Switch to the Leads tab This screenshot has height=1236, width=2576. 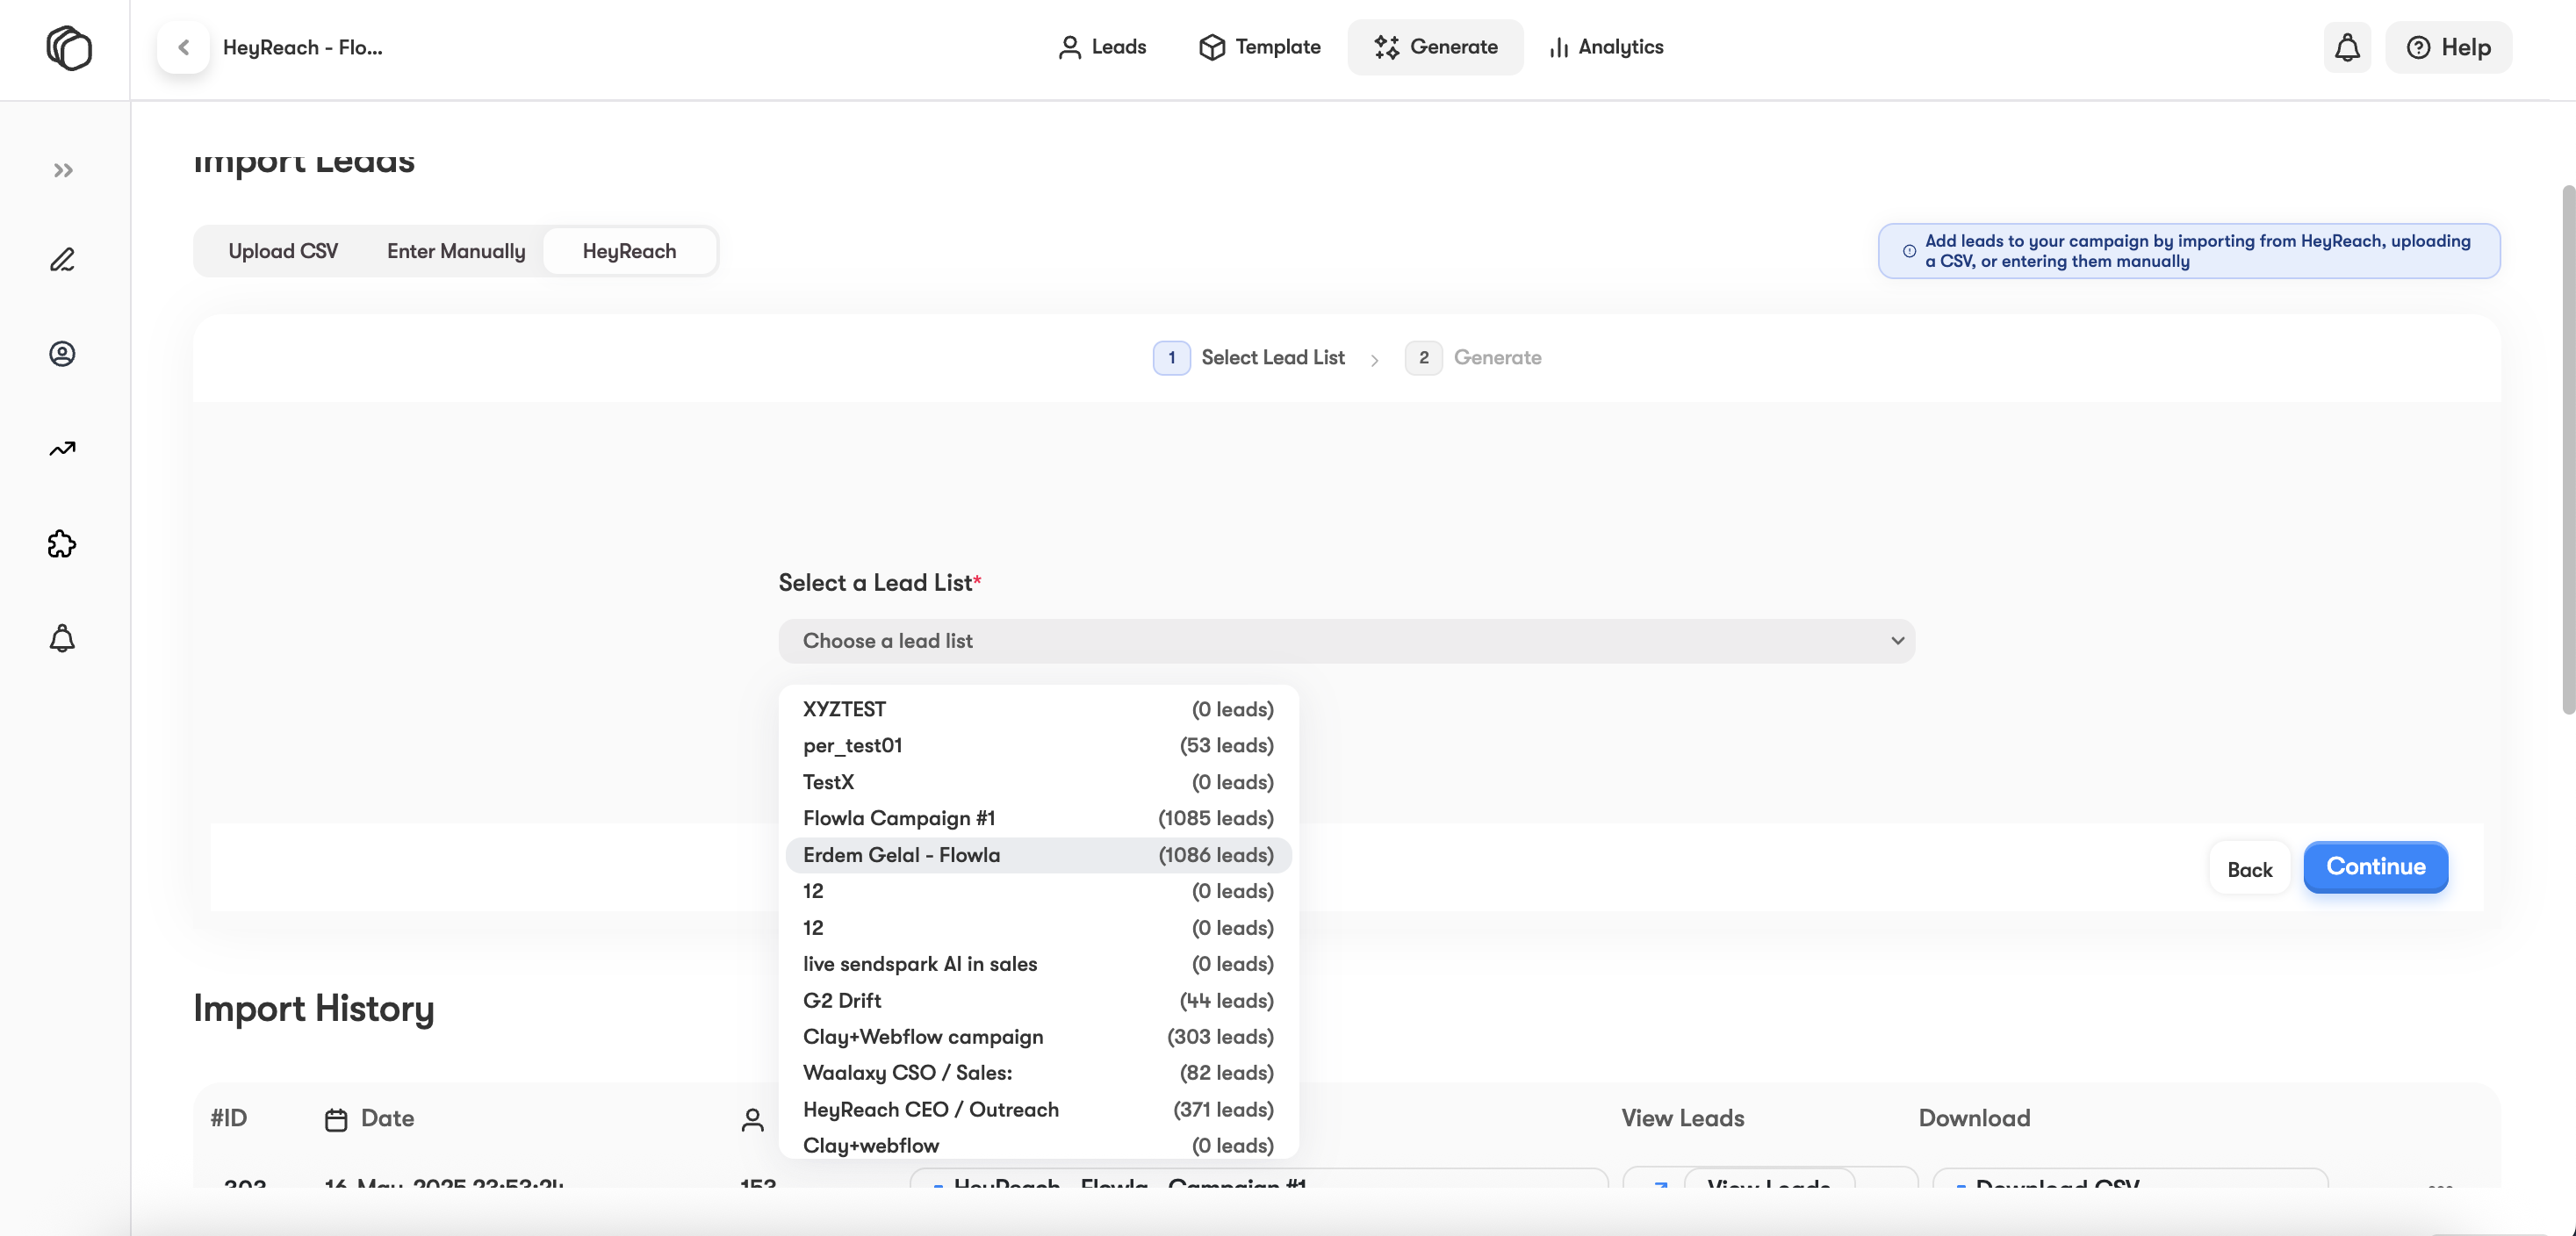click(1102, 47)
